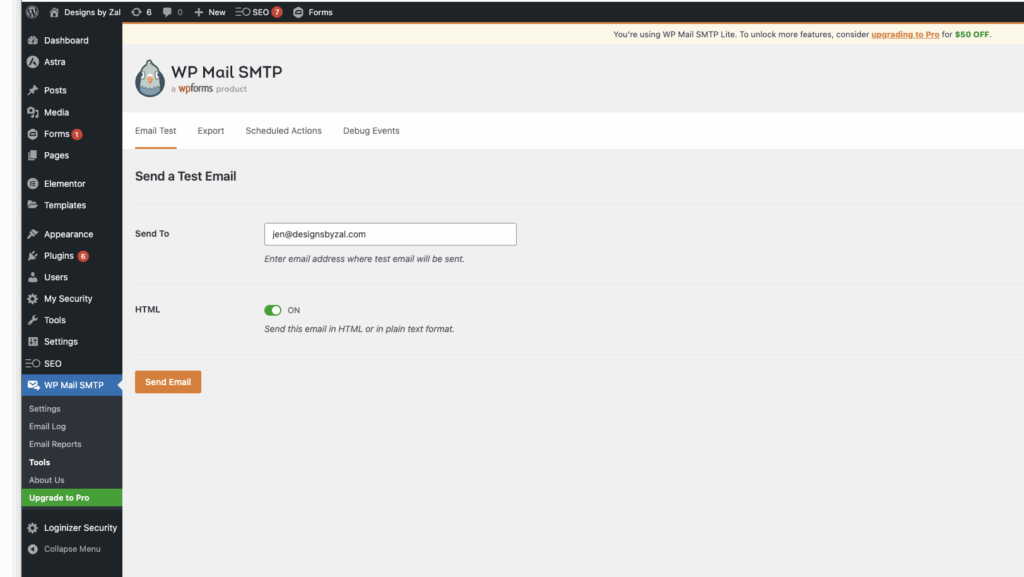The image size is (1024, 577).
Task: Open Email Log in the submenu
Action: [47, 426]
